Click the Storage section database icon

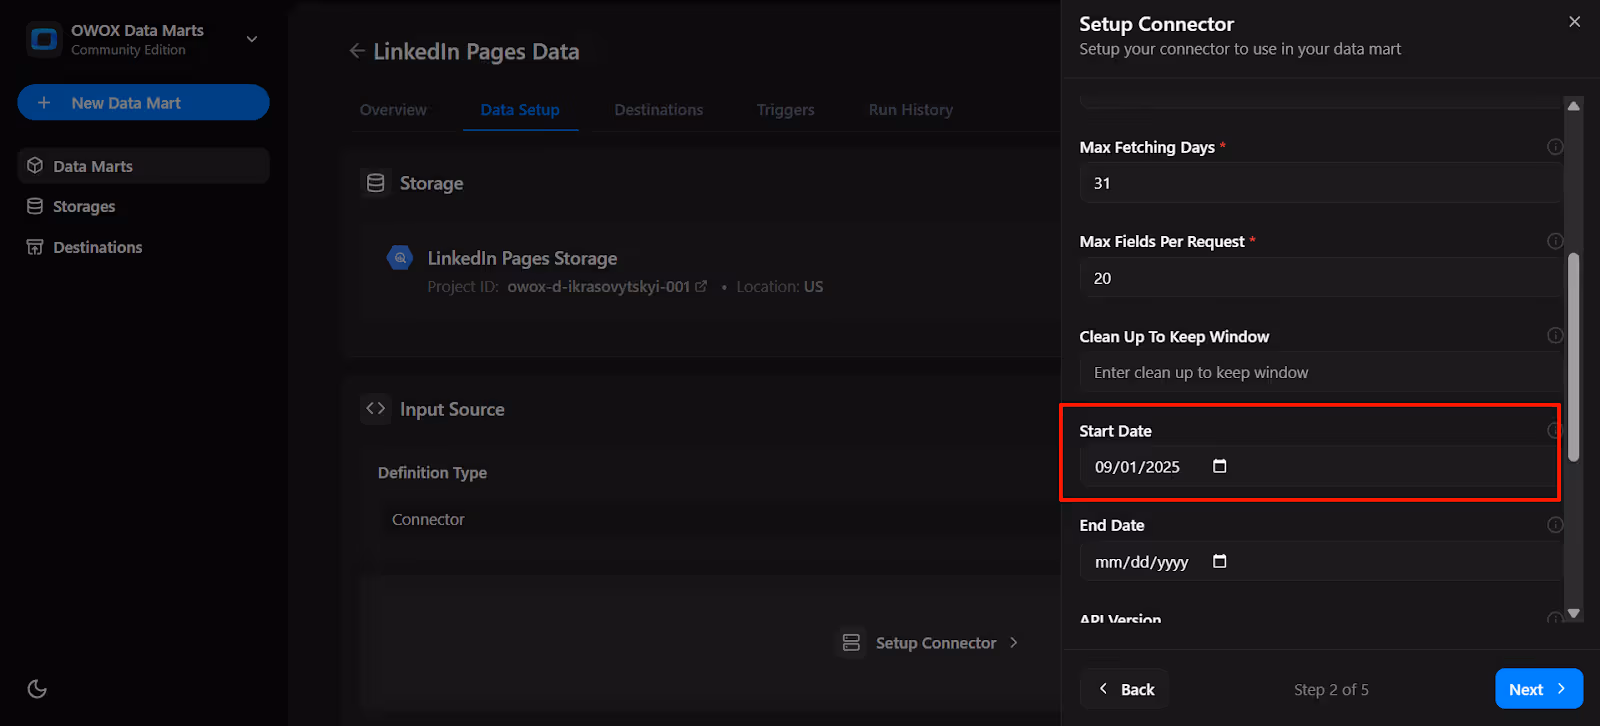coord(376,183)
